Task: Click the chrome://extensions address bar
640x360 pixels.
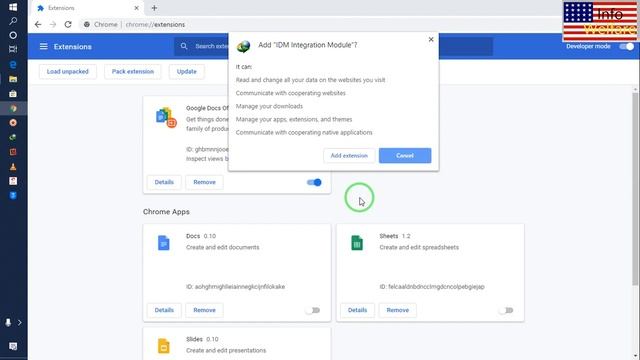Action: pos(155,24)
